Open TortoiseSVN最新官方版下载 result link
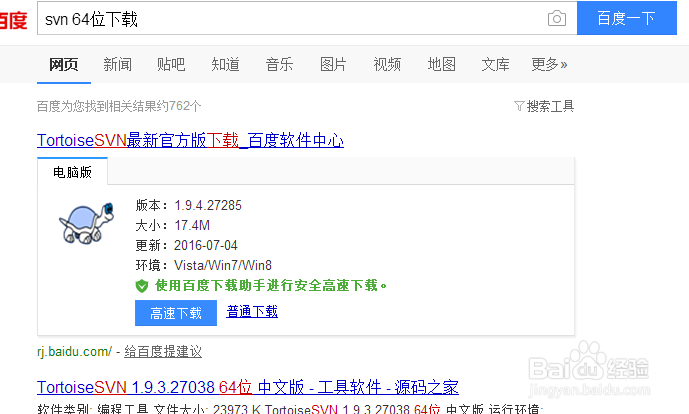The width and height of the screenshot is (689, 414). [190, 141]
